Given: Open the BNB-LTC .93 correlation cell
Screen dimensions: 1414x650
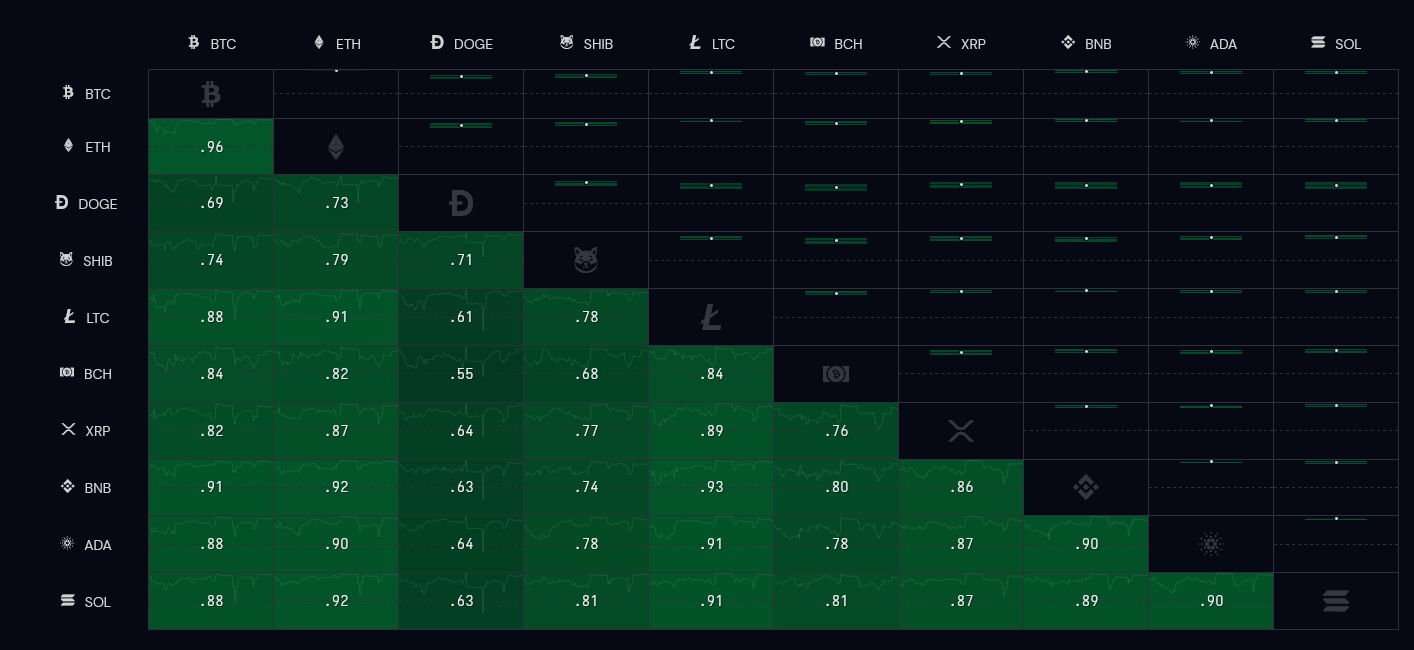Looking at the screenshot, I should pyautogui.click(x=711, y=488).
